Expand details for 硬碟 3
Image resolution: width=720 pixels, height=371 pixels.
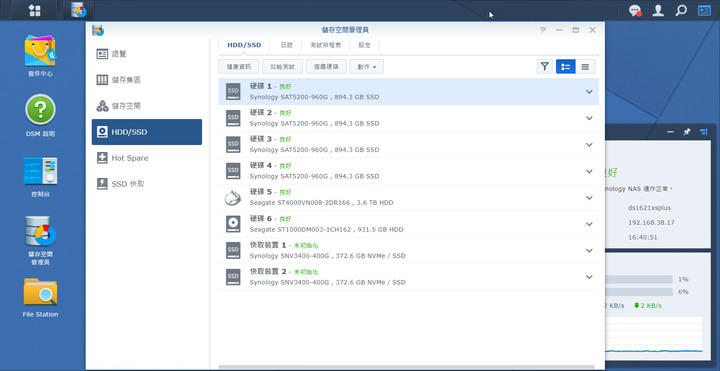(x=589, y=145)
